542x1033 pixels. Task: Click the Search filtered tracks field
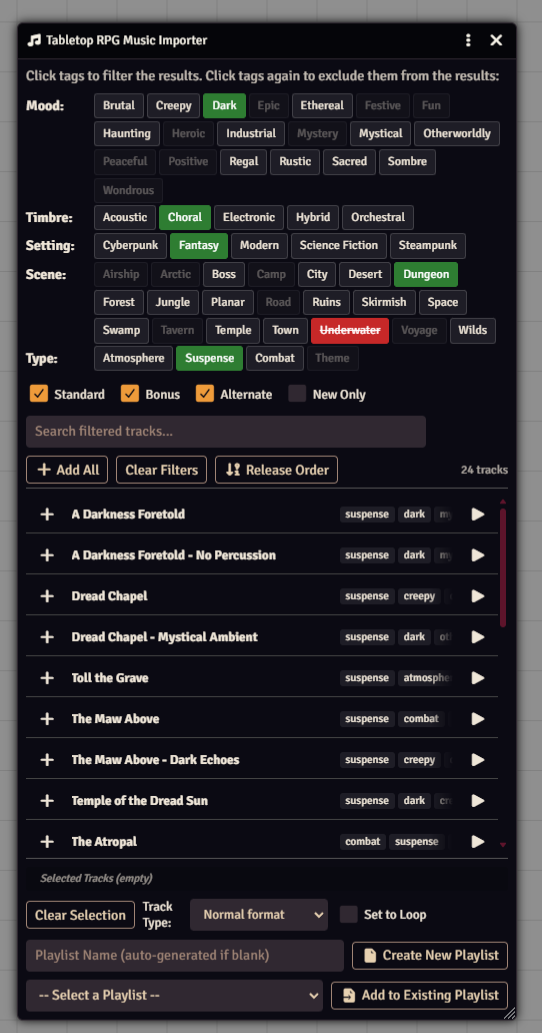click(x=226, y=432)
